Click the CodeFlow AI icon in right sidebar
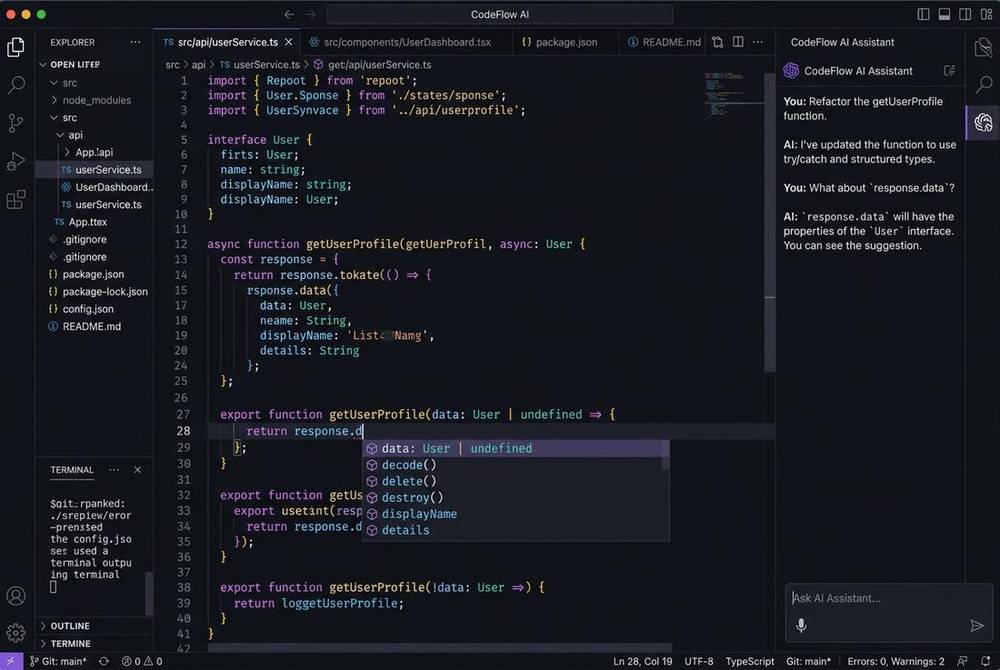Screen dimensions: 1000x670 tap(983, 122)
